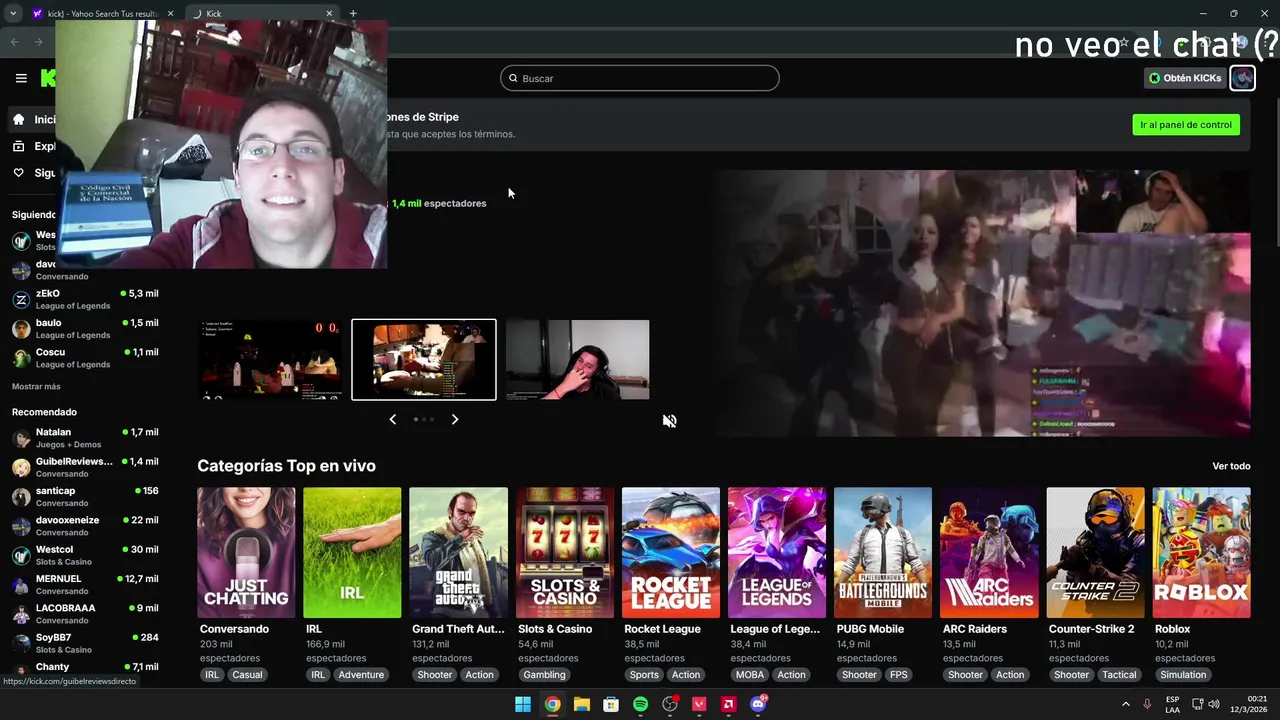The height and width of the screenshot is (720, 1280).
Task: Open Just Chatting category card
Action: [x=246, y=552]
